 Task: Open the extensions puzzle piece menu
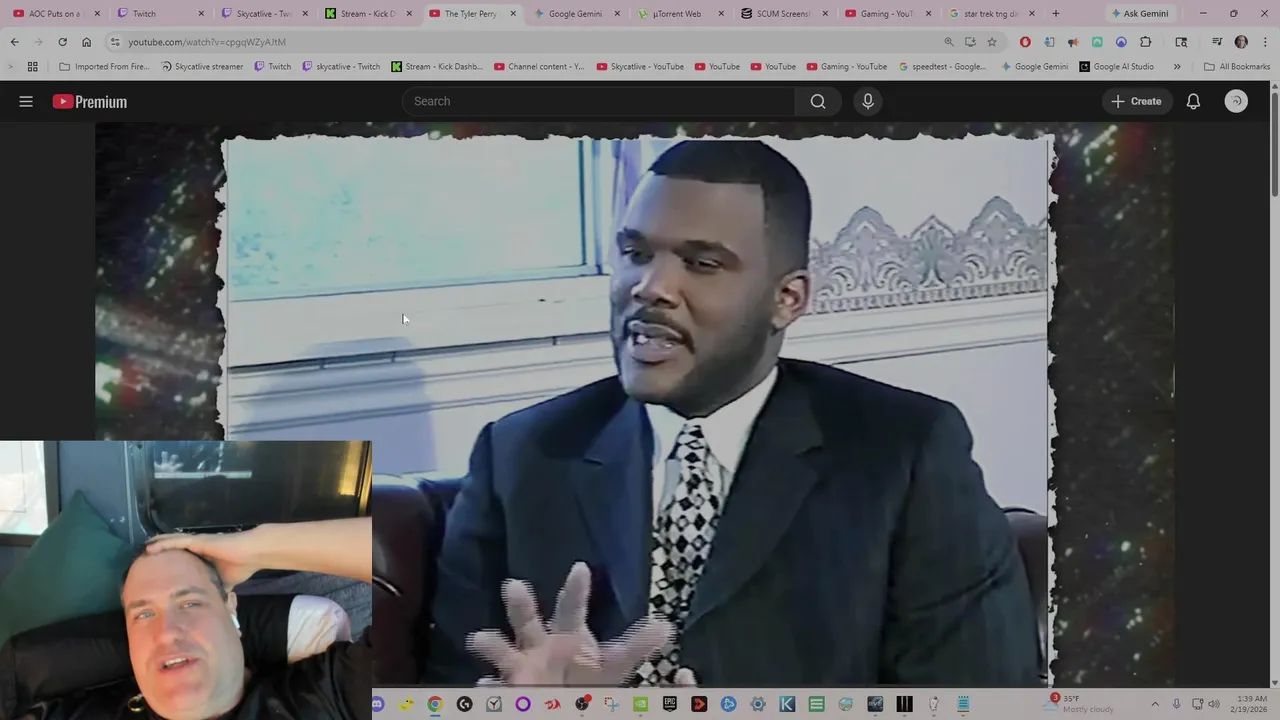click(1146, 42)
